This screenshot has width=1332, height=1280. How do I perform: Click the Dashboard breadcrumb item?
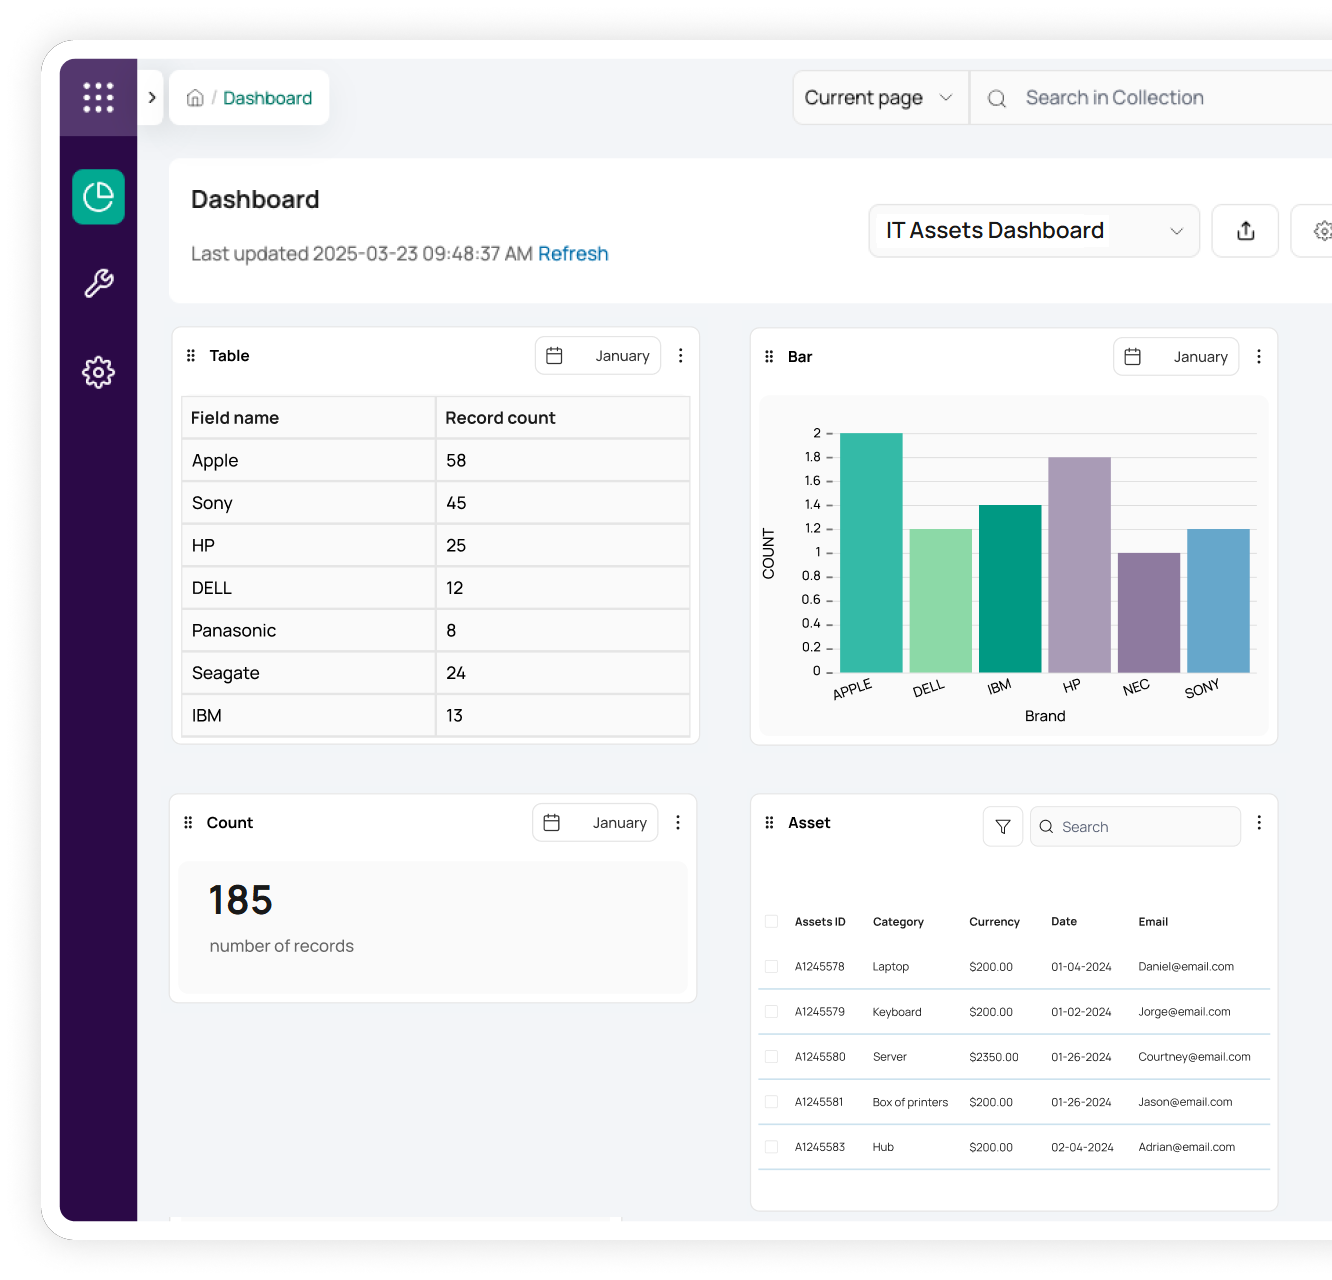(x=267, y=98)
